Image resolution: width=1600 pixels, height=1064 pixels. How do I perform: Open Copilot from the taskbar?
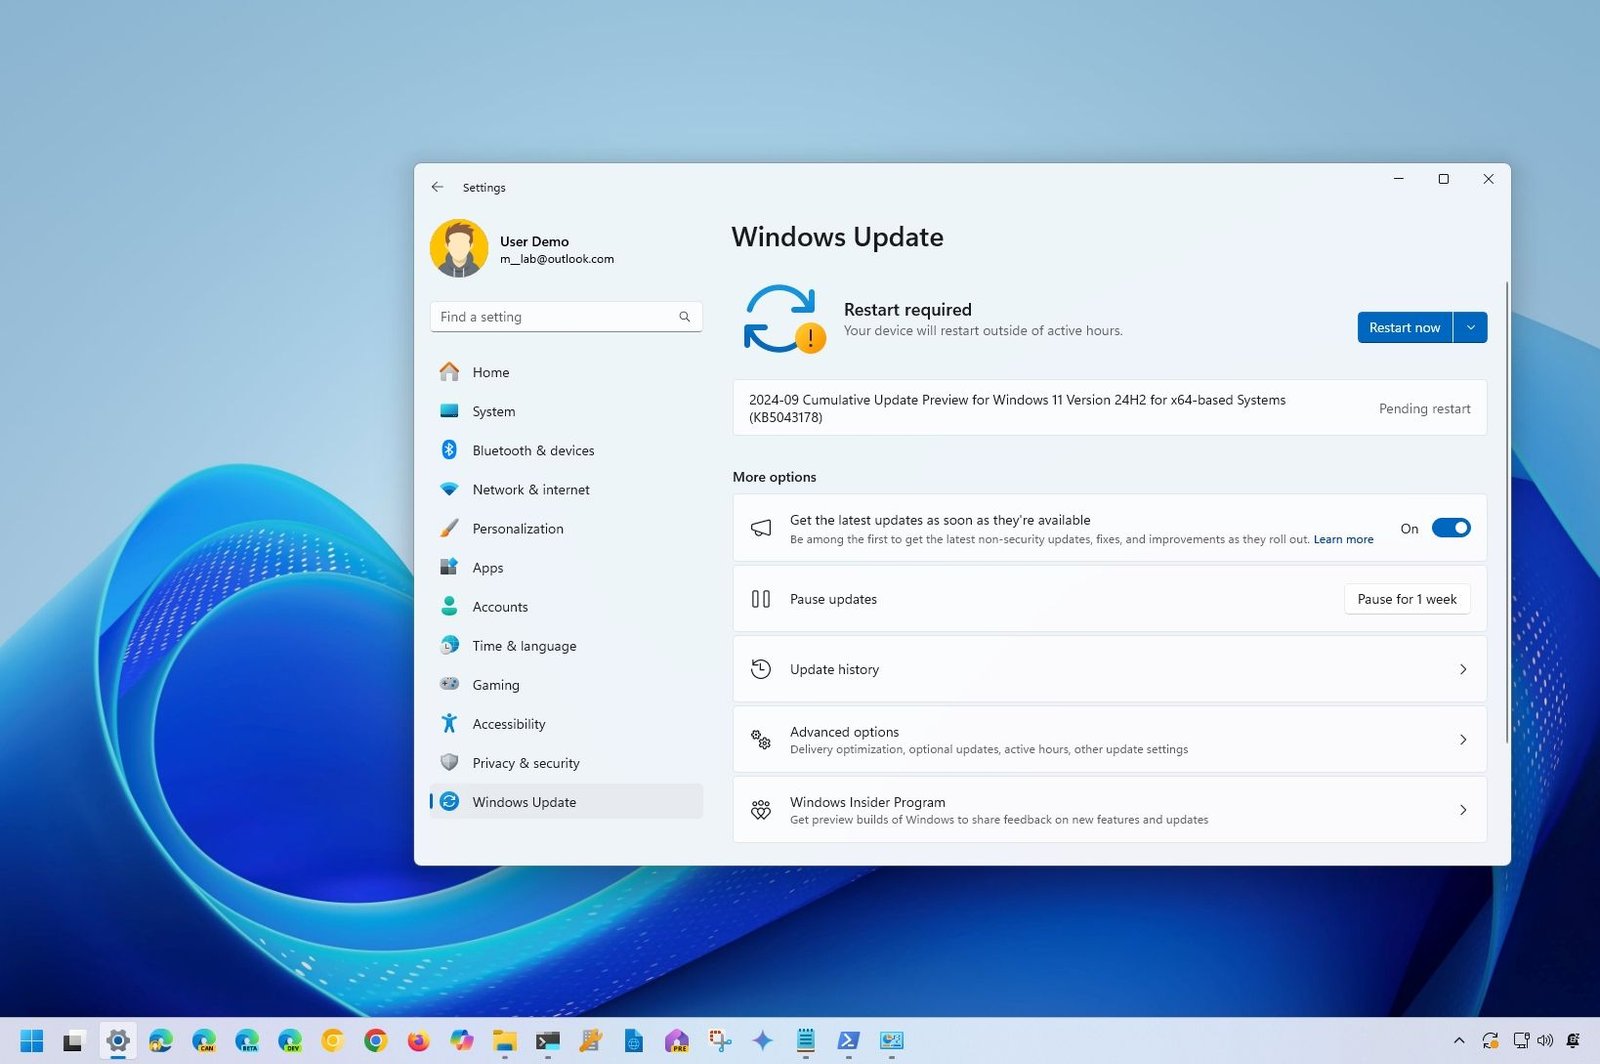[461, 1041]
